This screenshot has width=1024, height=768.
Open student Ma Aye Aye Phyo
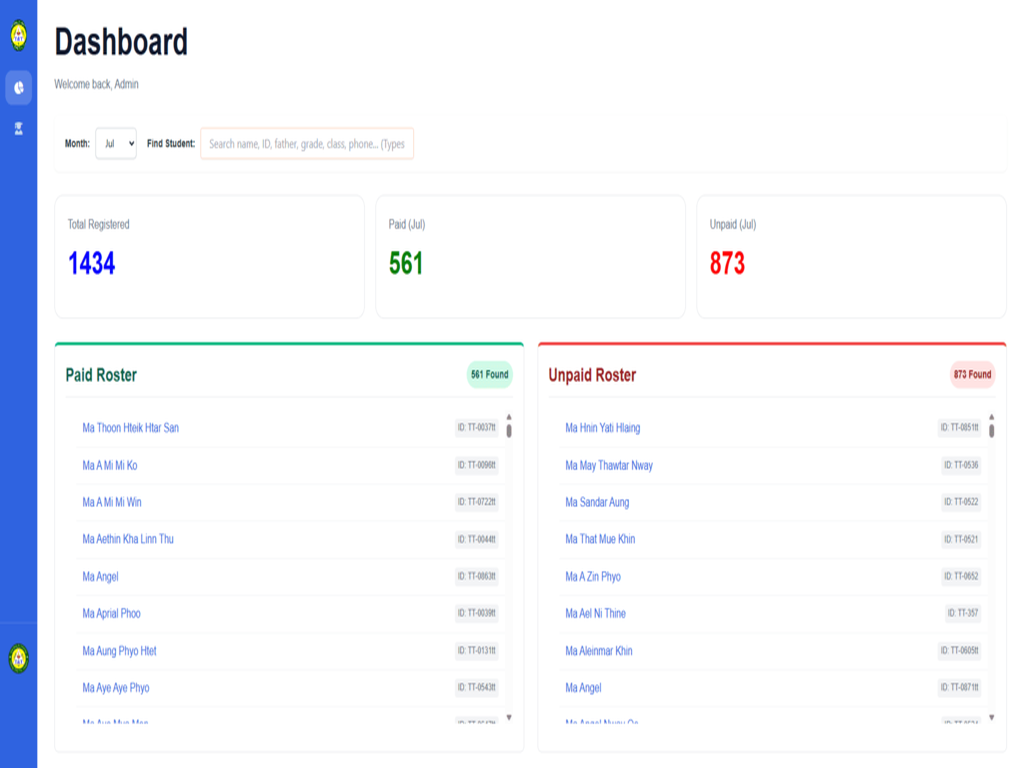point(116,688)
